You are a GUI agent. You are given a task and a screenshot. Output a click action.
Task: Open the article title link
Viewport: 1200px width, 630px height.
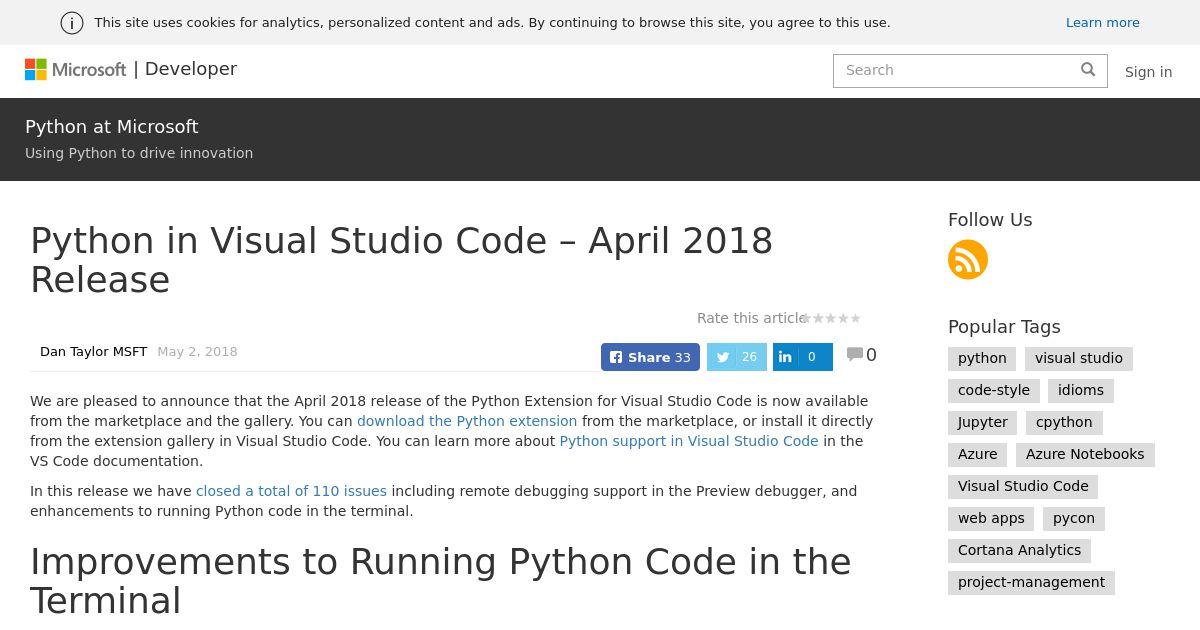[402, 260]
